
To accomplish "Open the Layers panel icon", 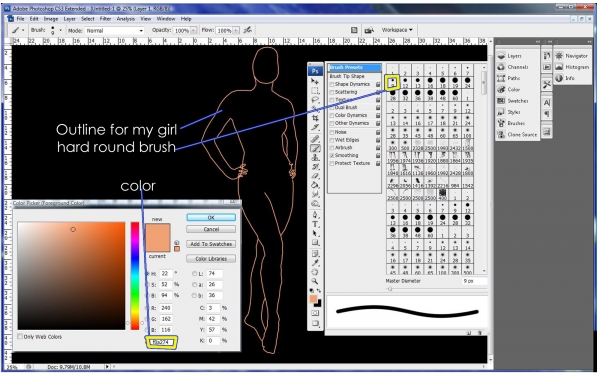I will tap(501, 56).
